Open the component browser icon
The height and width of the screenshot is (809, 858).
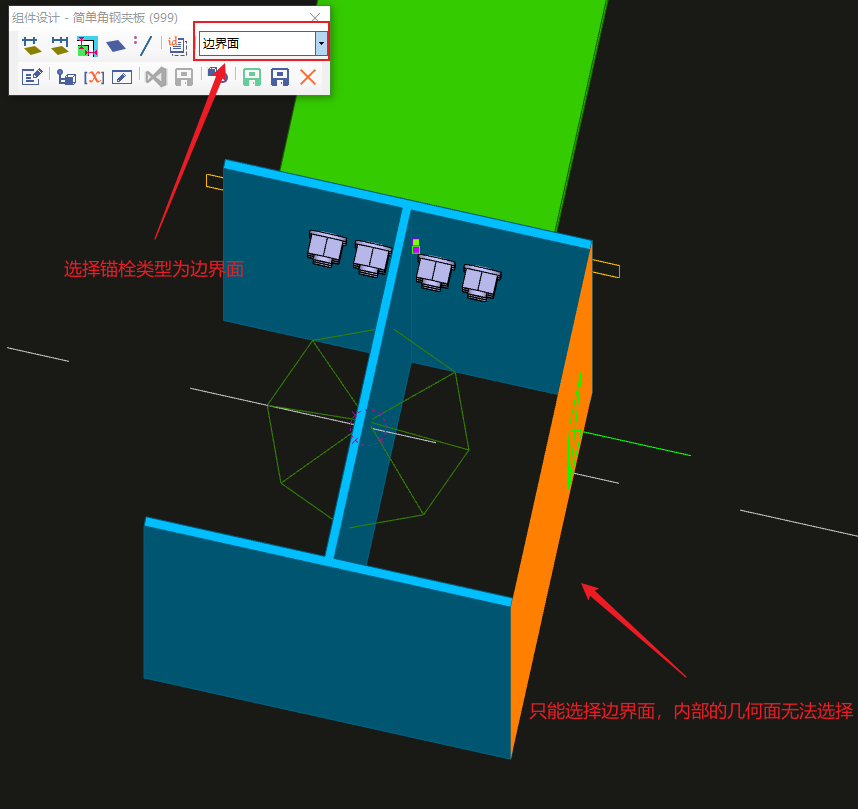point(66,77)
